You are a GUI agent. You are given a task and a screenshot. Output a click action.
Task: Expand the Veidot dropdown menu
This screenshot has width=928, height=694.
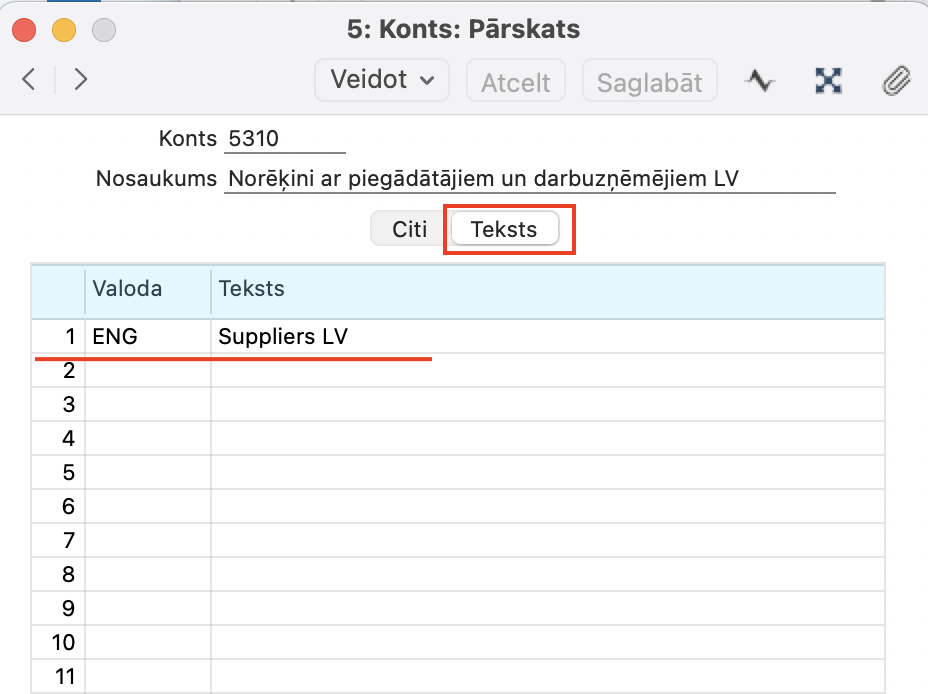tap(382, 80)
